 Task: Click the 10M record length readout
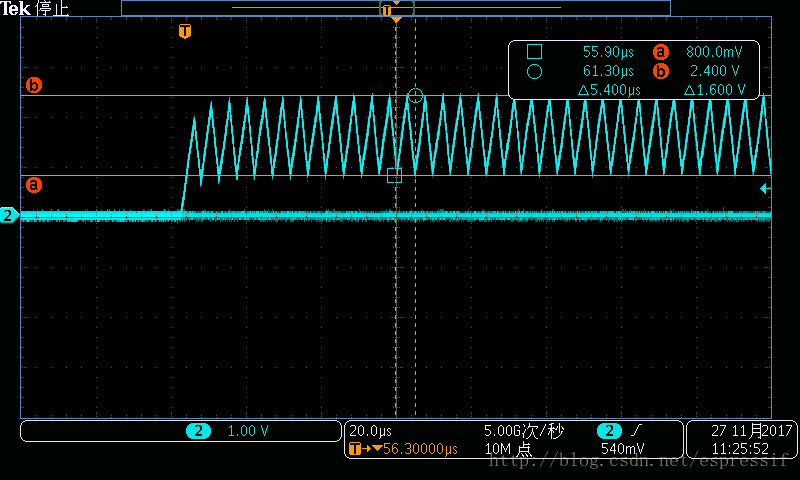point(508,449)
